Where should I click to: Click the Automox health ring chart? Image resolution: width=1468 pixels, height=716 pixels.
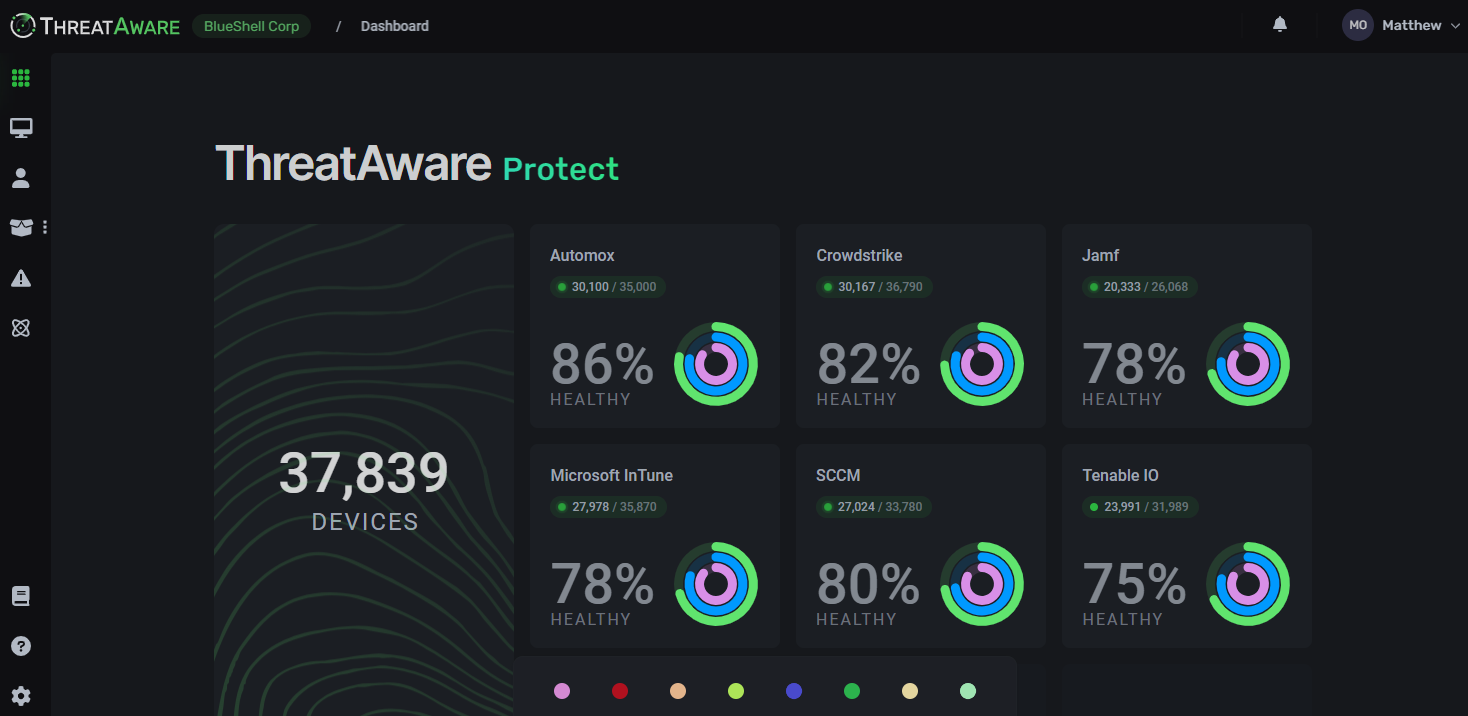pos(716,364)
